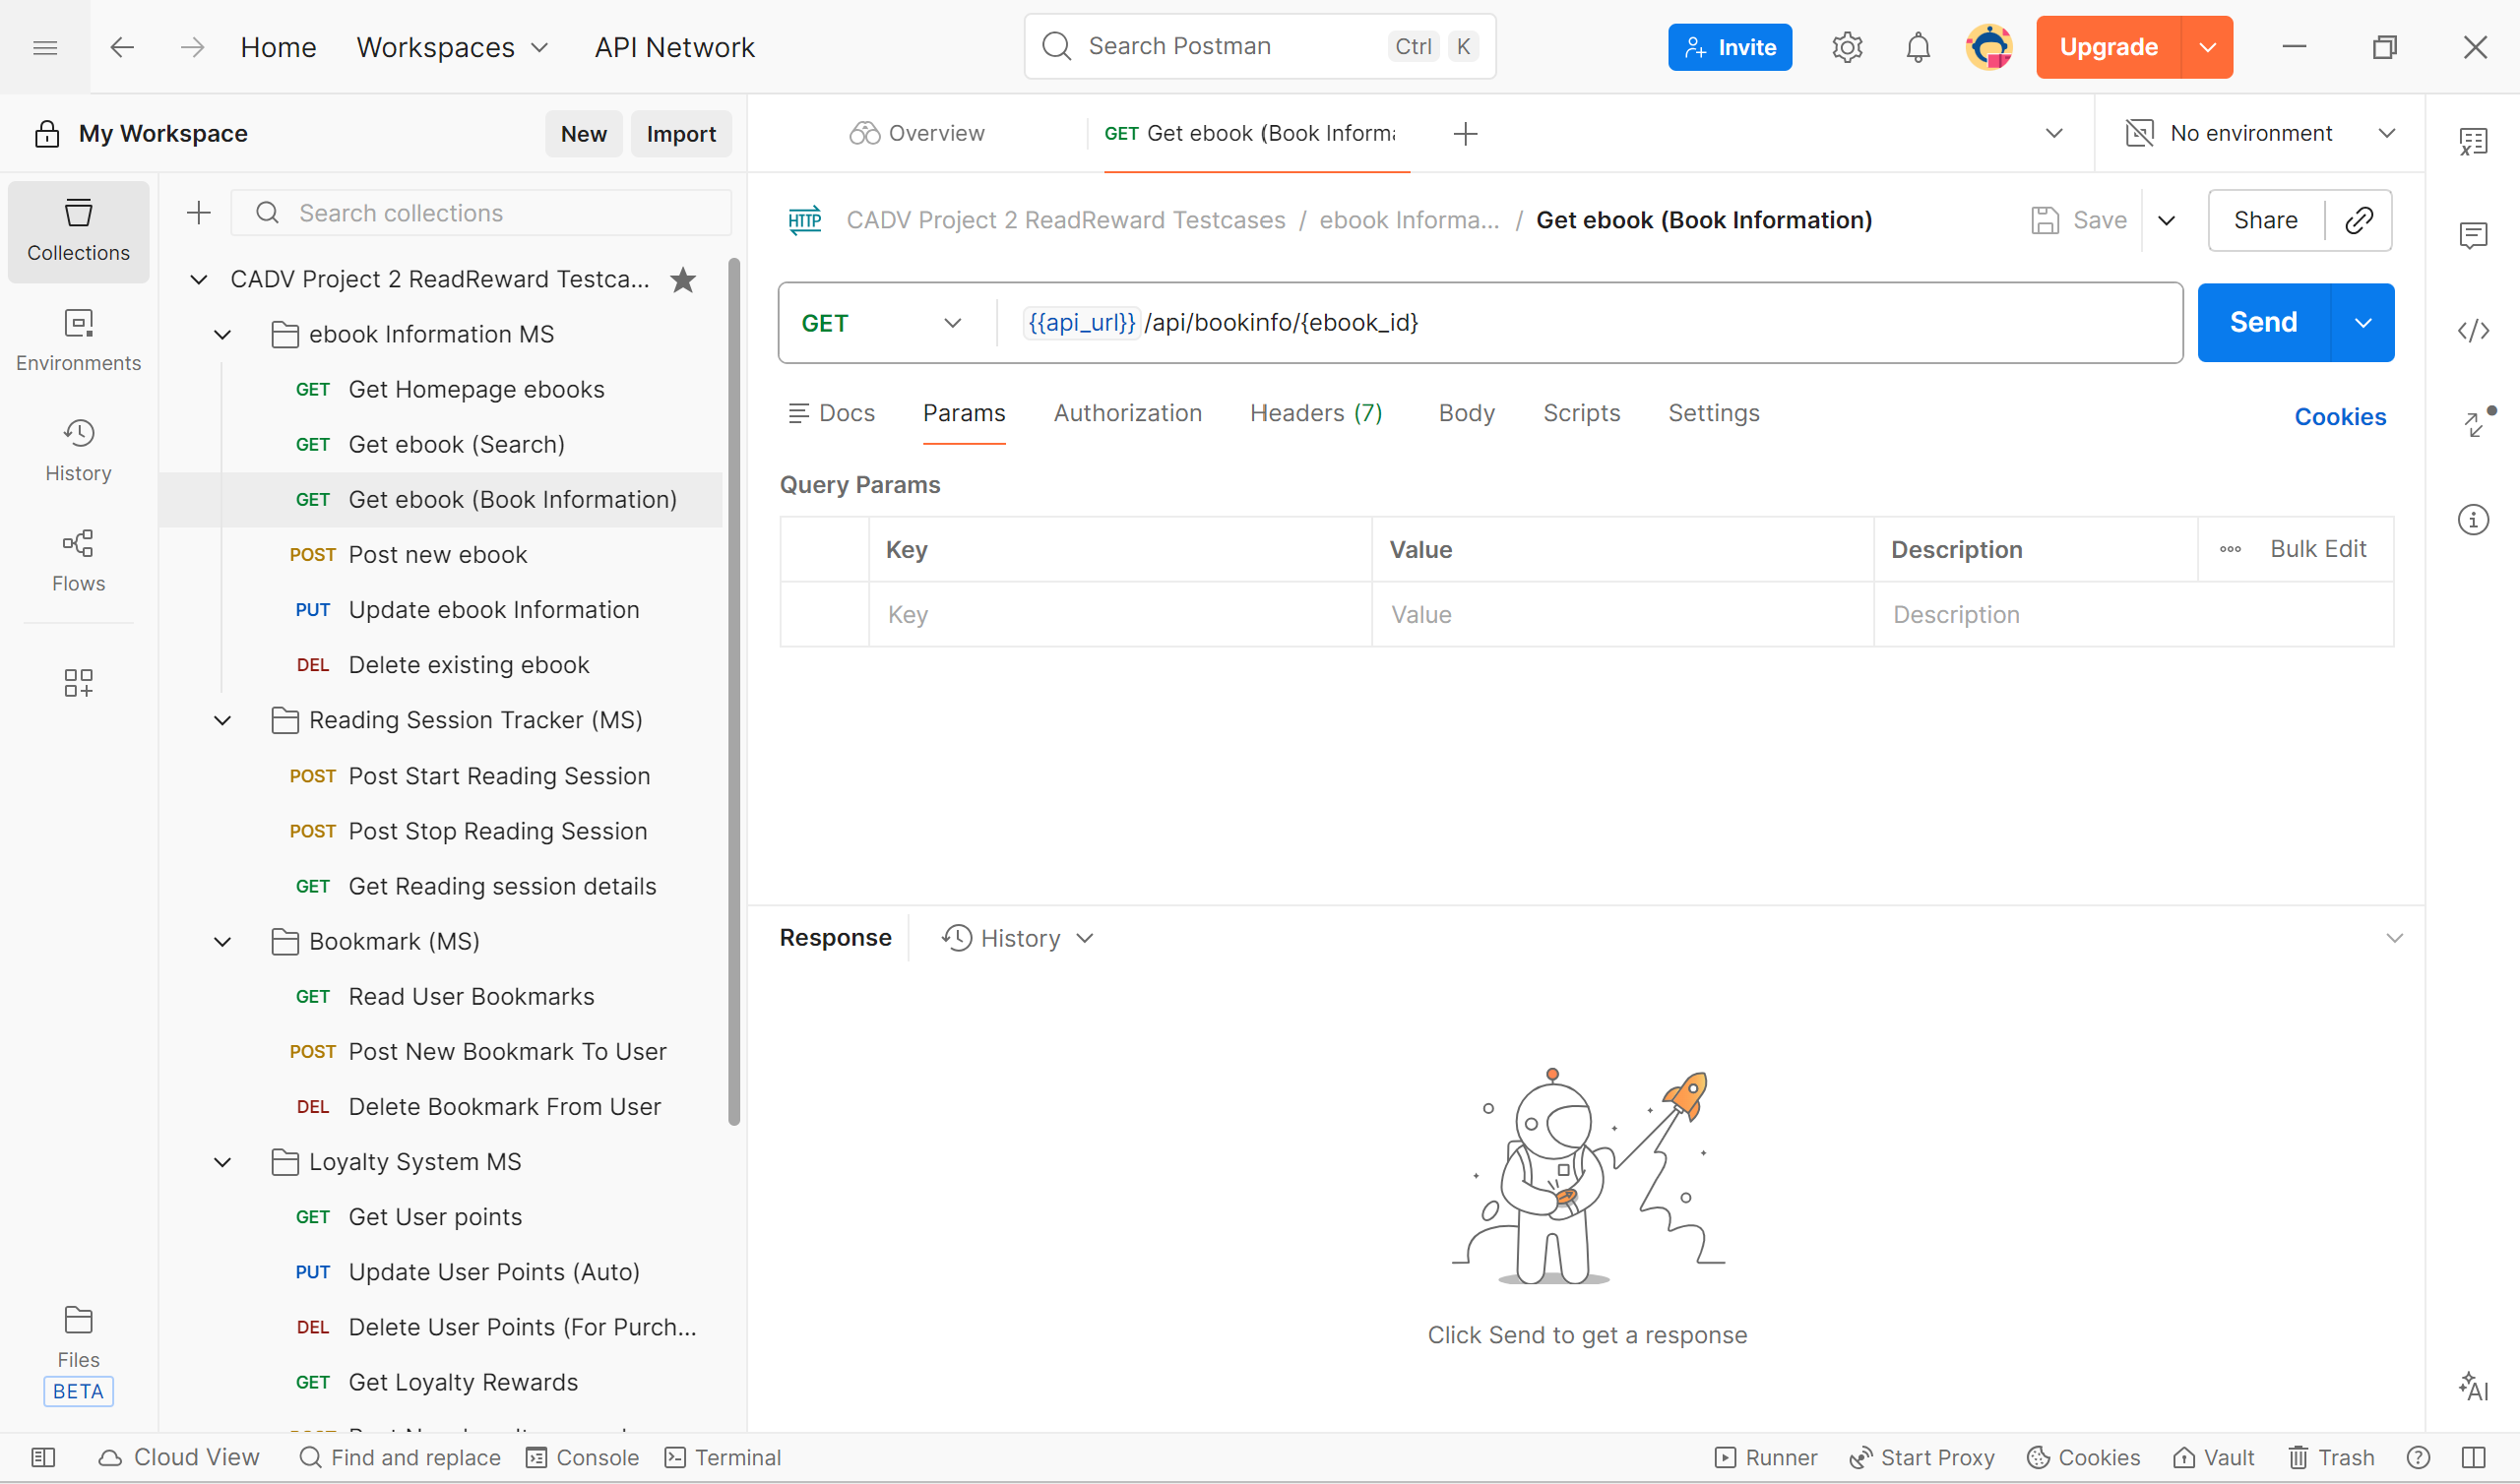The image size is (2520, 1484).
Task: Open the user avatar menu
Action: 1988,47
